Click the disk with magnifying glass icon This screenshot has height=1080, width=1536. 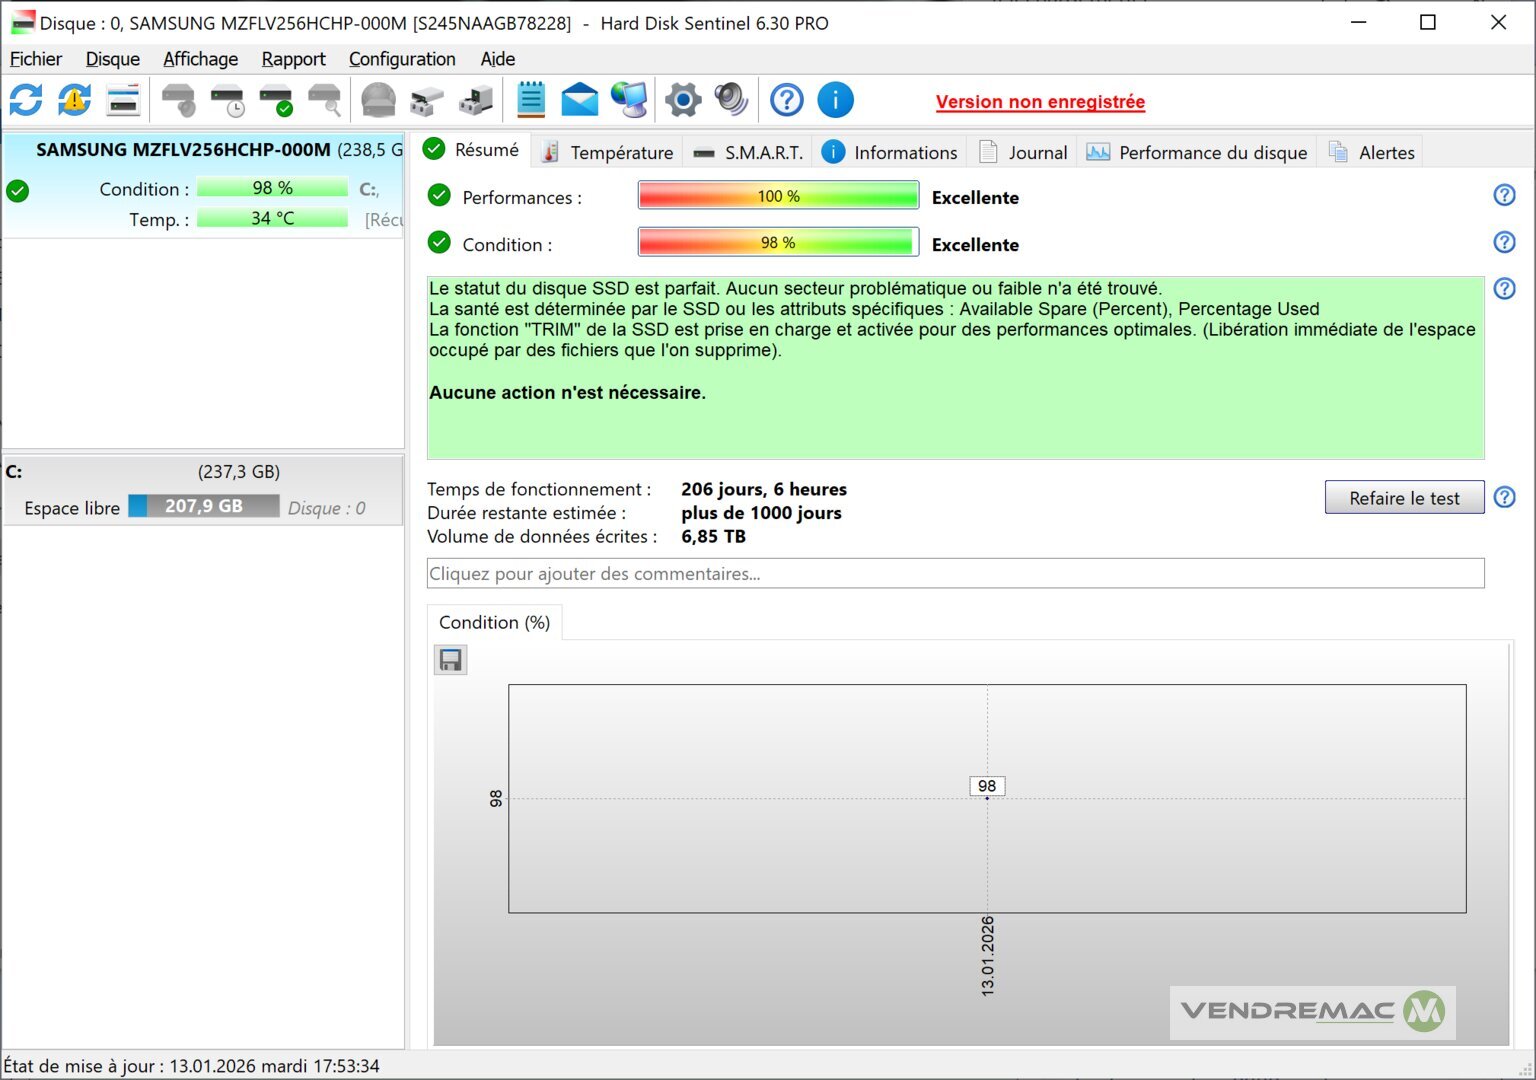coord(325,100)
